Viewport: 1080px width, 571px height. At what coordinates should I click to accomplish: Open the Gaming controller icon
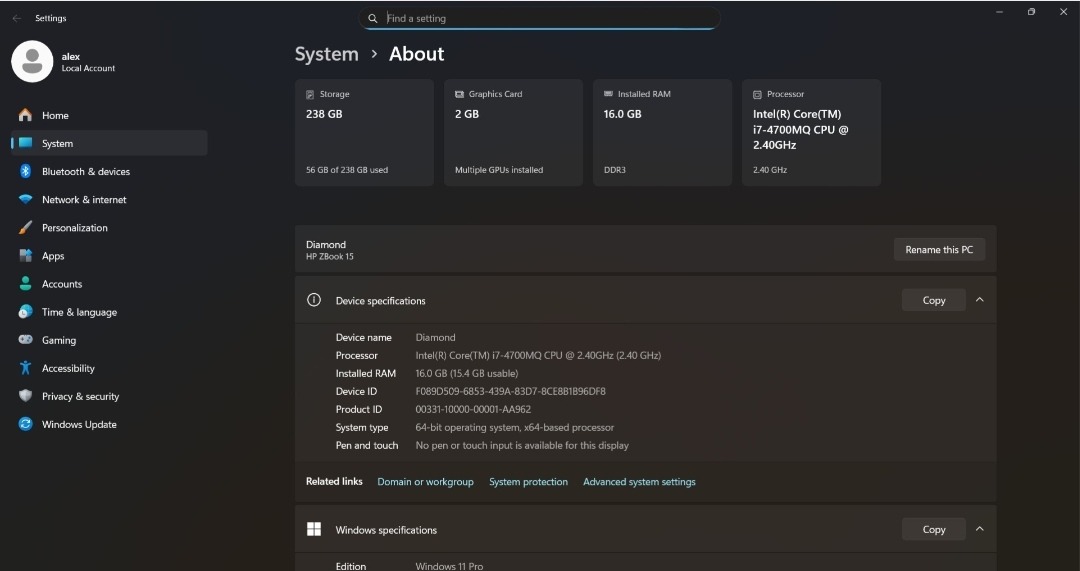(x=25, y=340)
